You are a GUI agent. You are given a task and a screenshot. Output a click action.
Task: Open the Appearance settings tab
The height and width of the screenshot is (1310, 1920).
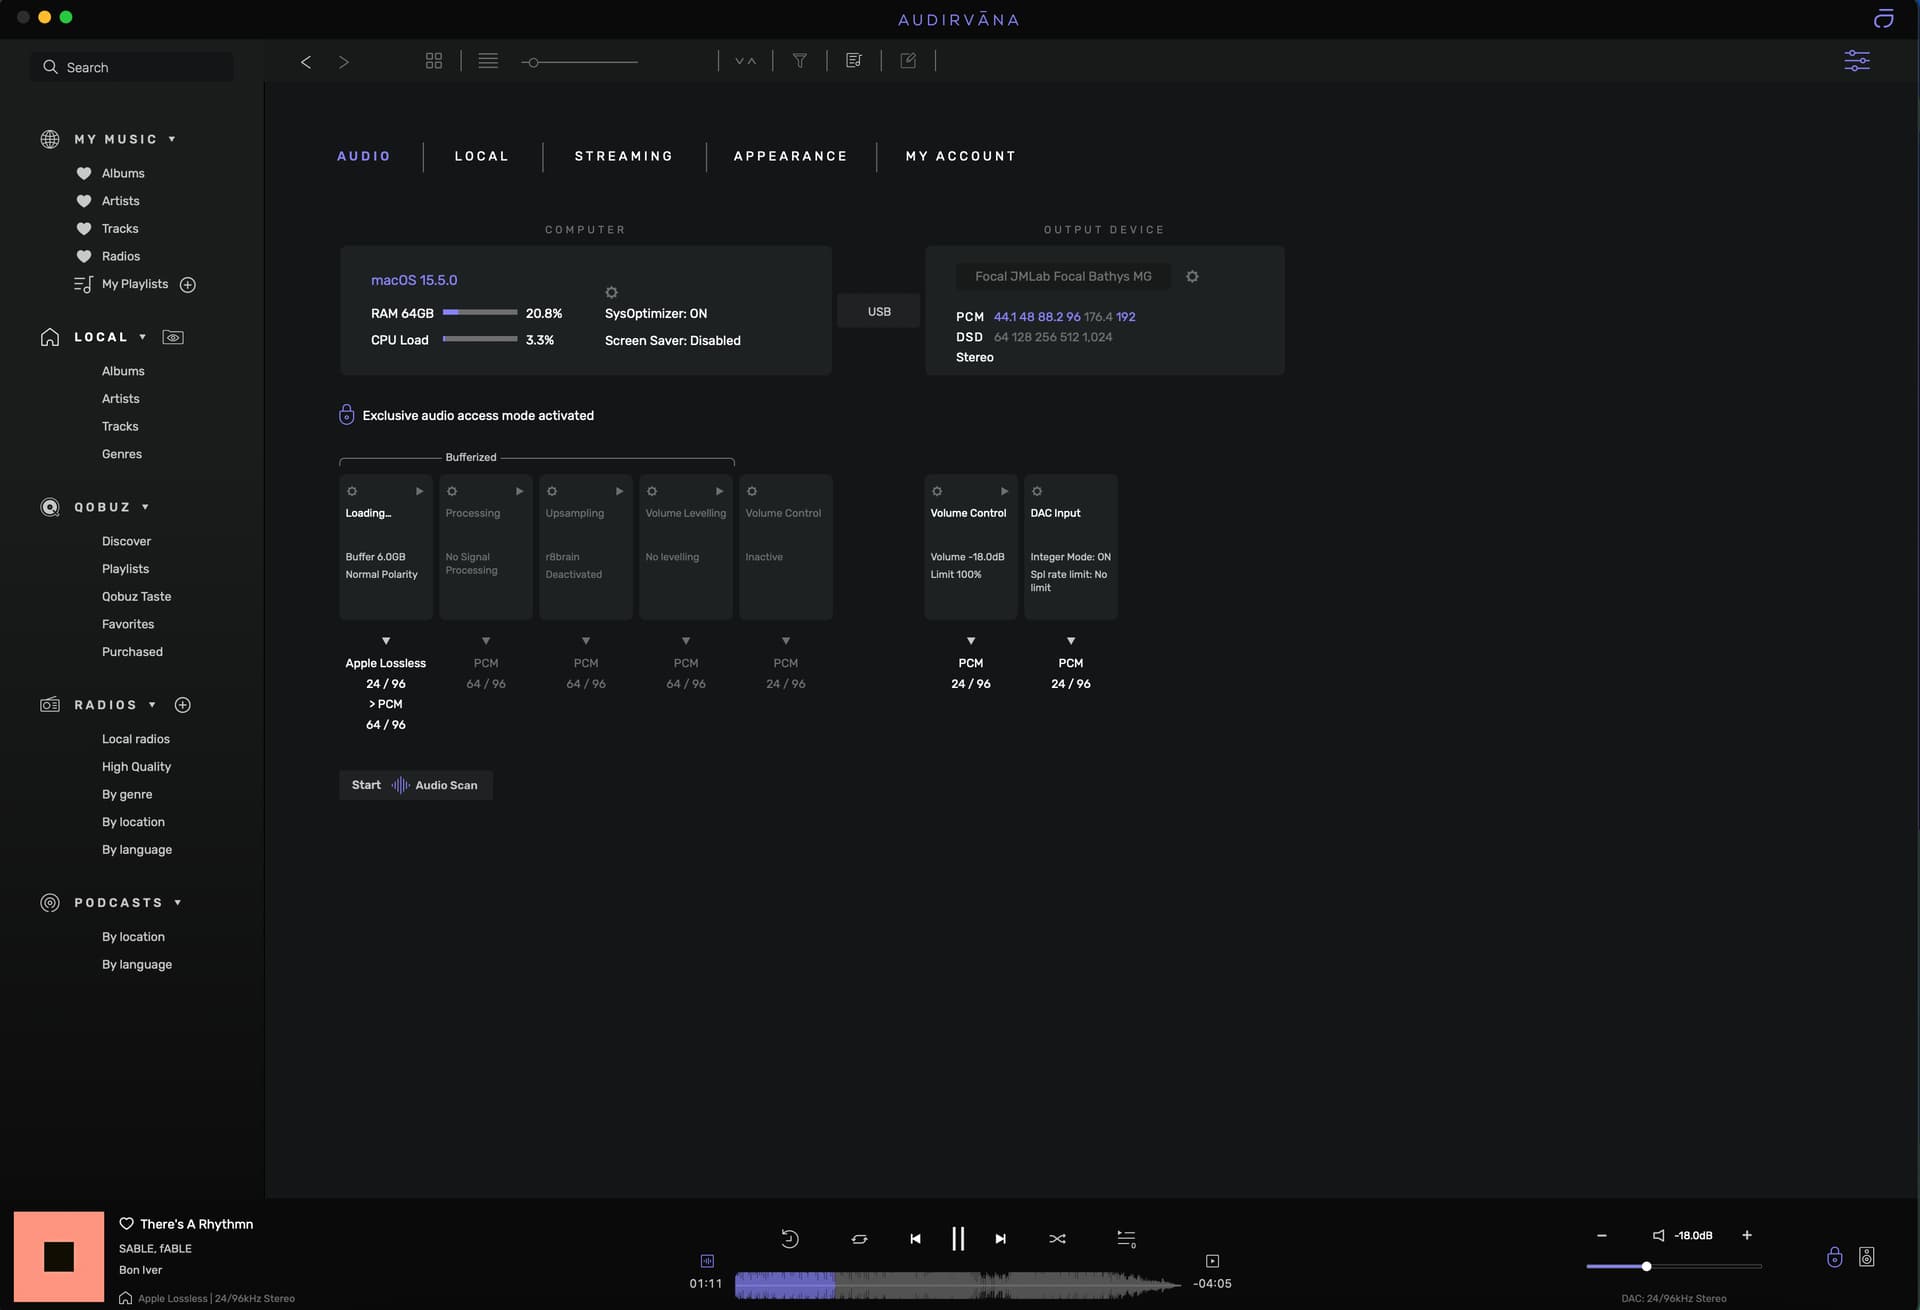[790, 157]
